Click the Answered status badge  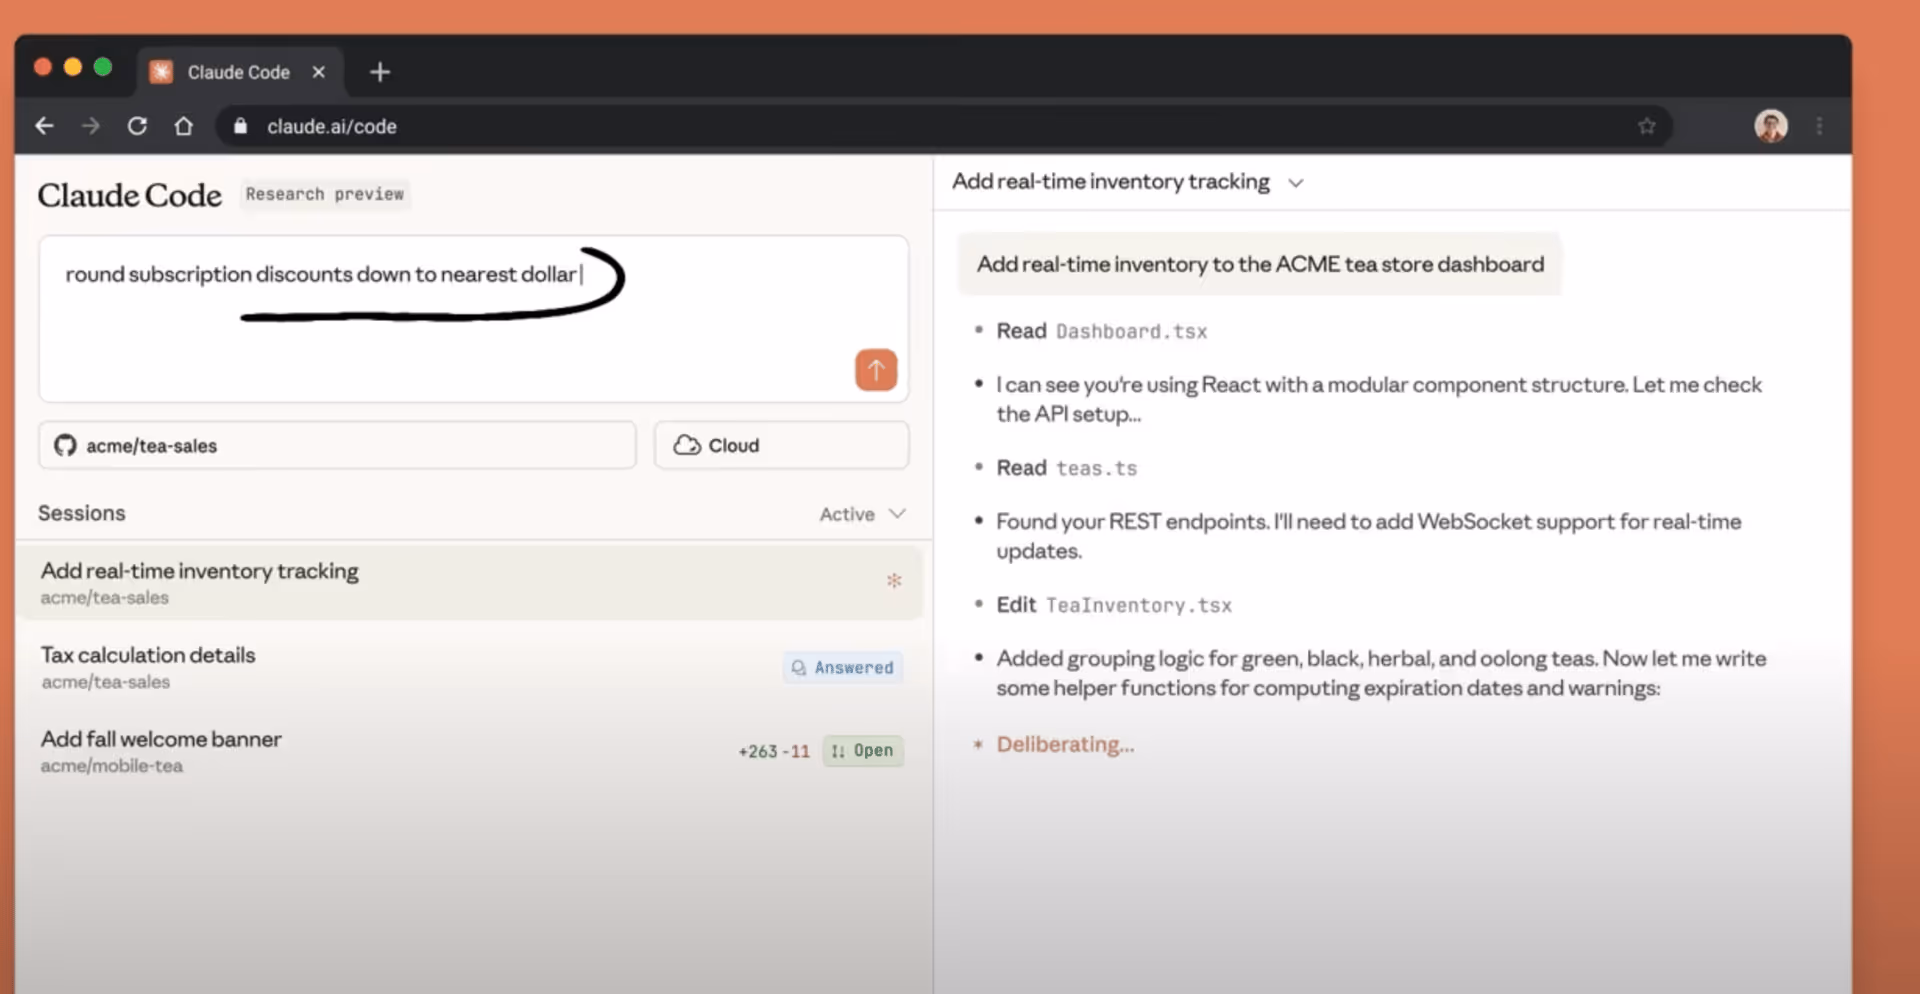pos(843,667)
